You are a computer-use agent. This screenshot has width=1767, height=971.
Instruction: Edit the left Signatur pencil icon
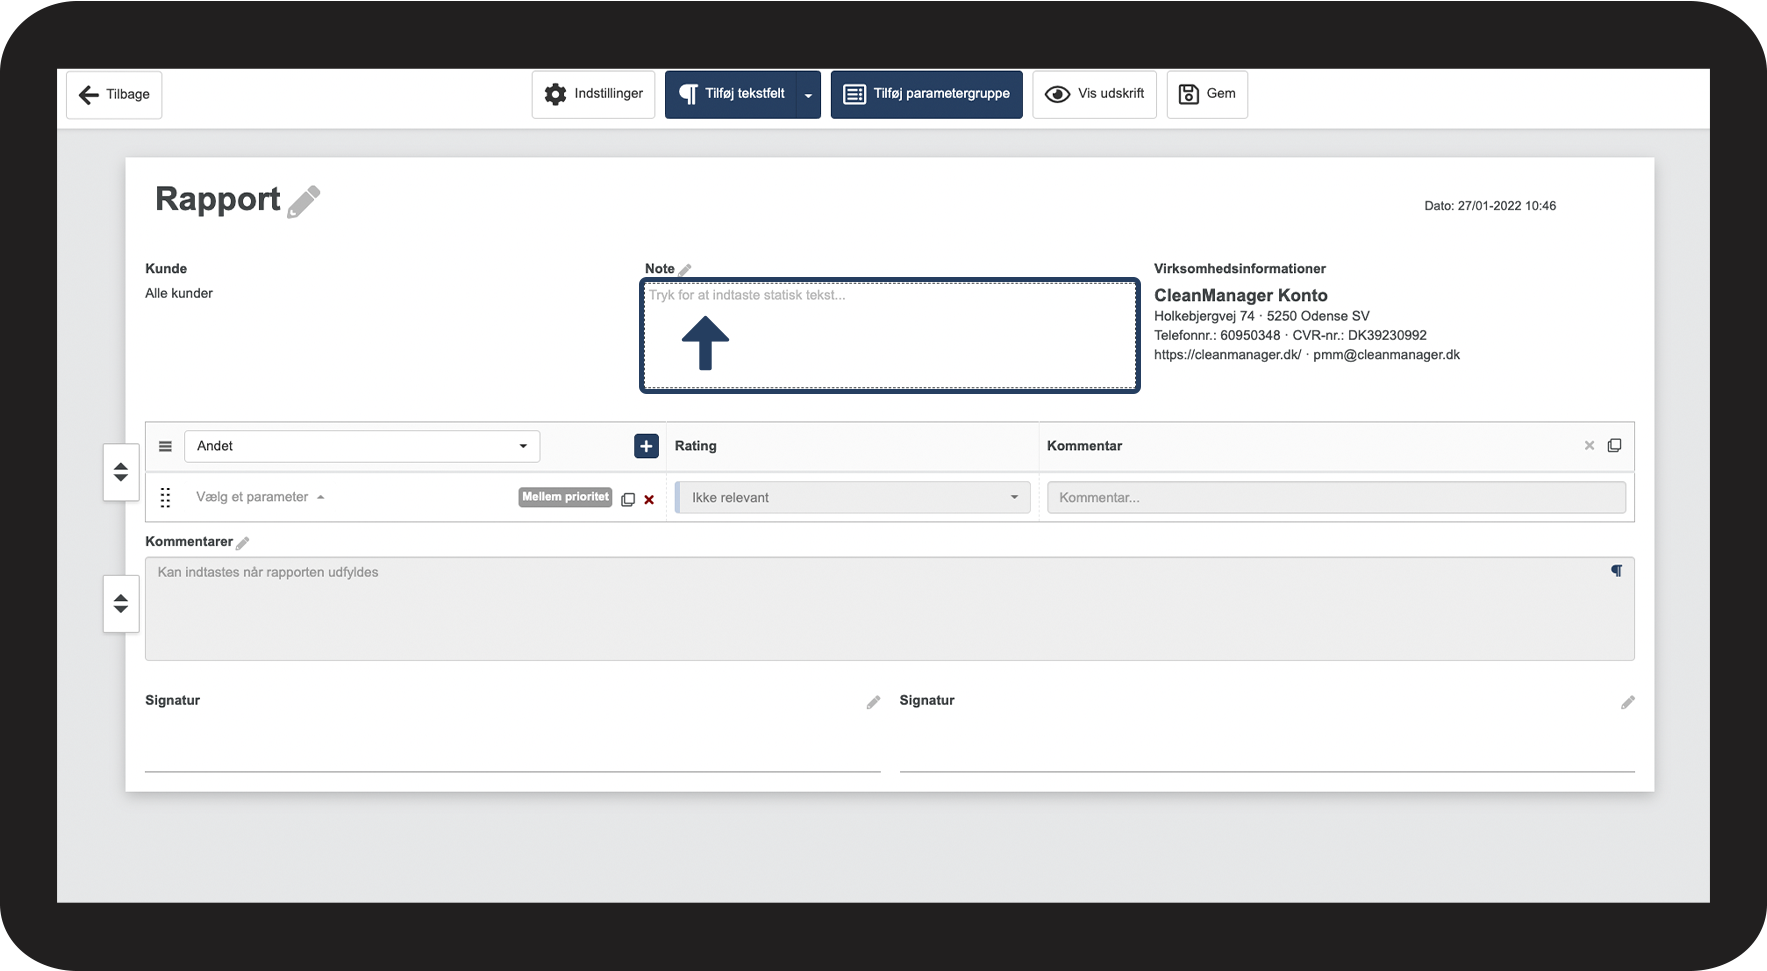tap(873, 703)
